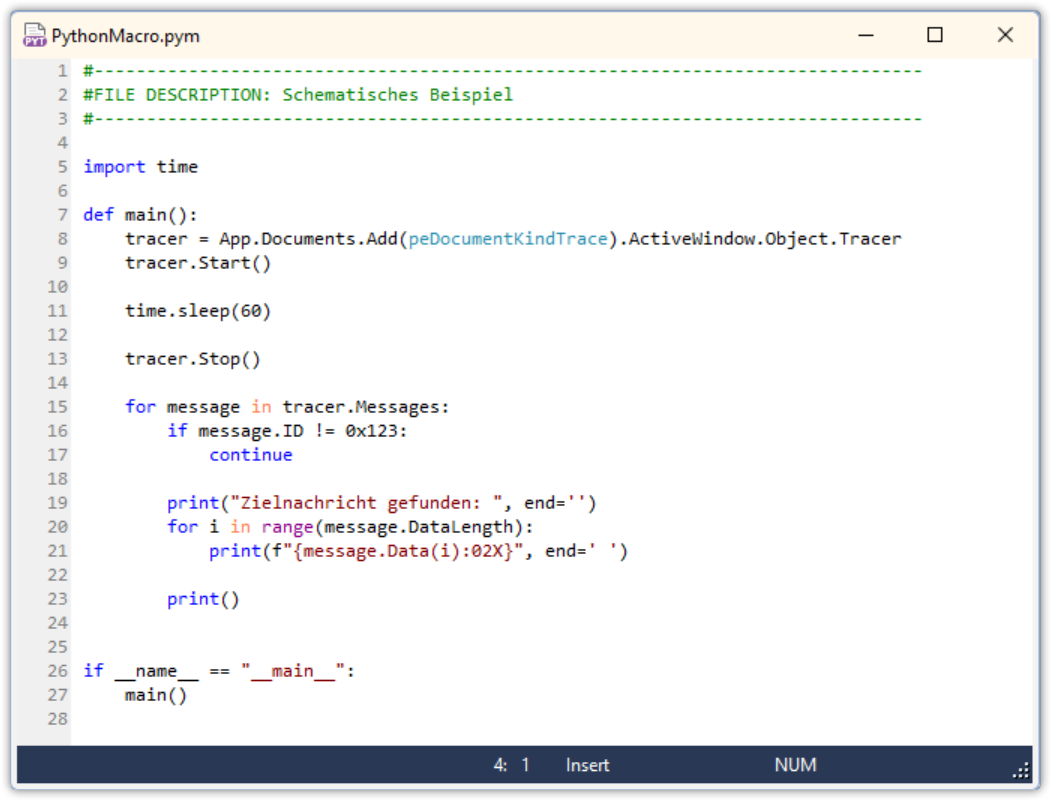Maximize the PythonMacro.pym editor window
The height and width of the screenshot is (800, 1051).
(934, 35)
